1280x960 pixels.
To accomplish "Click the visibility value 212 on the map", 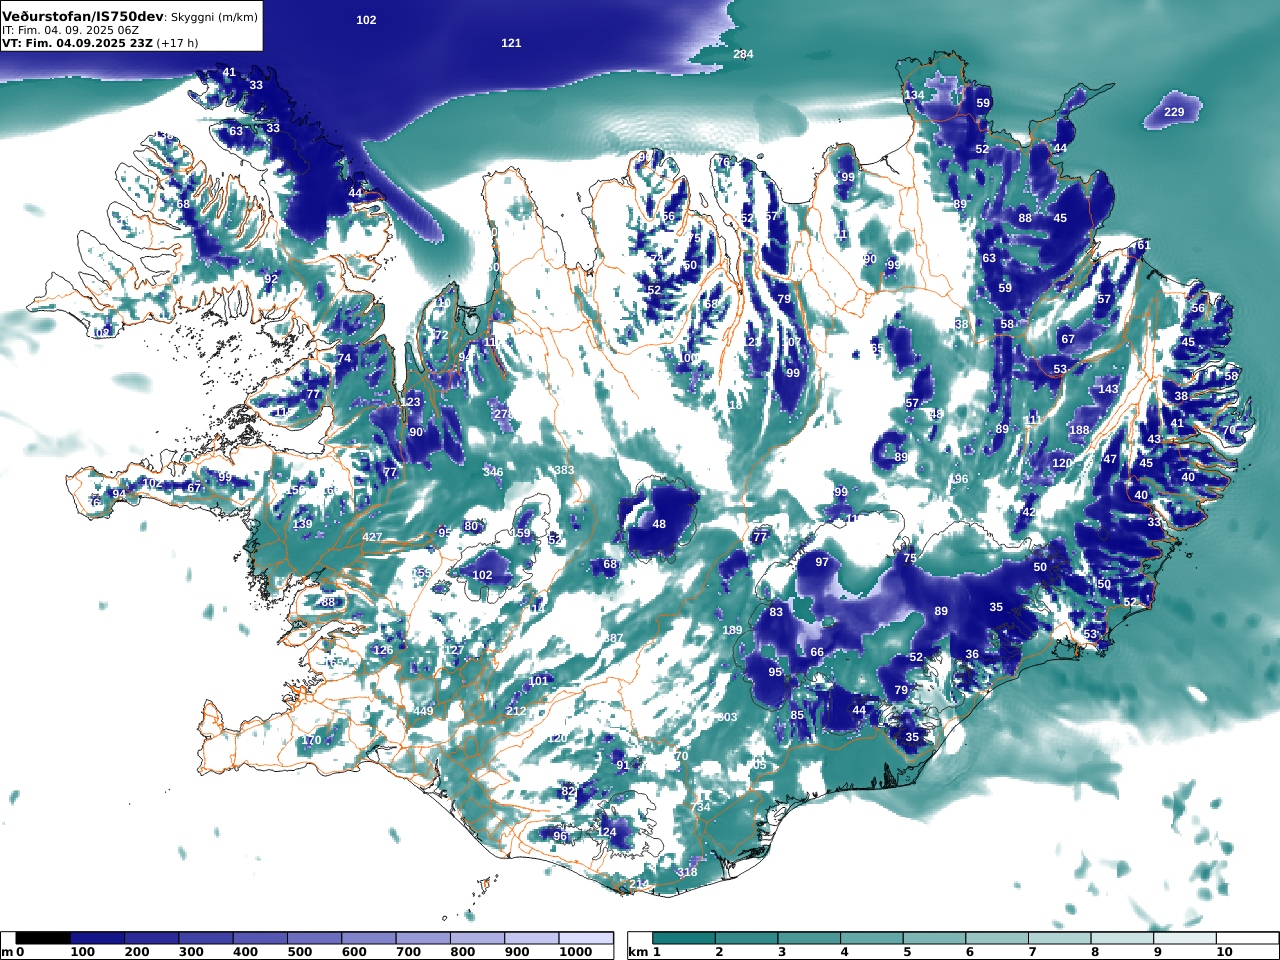I will point(516,711).
